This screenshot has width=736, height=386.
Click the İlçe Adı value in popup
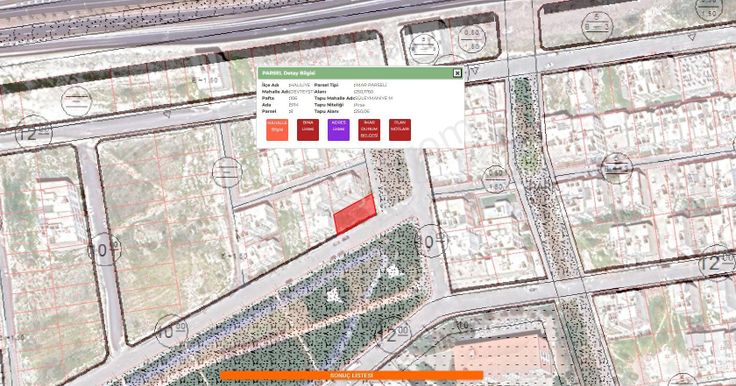[299, 85]
